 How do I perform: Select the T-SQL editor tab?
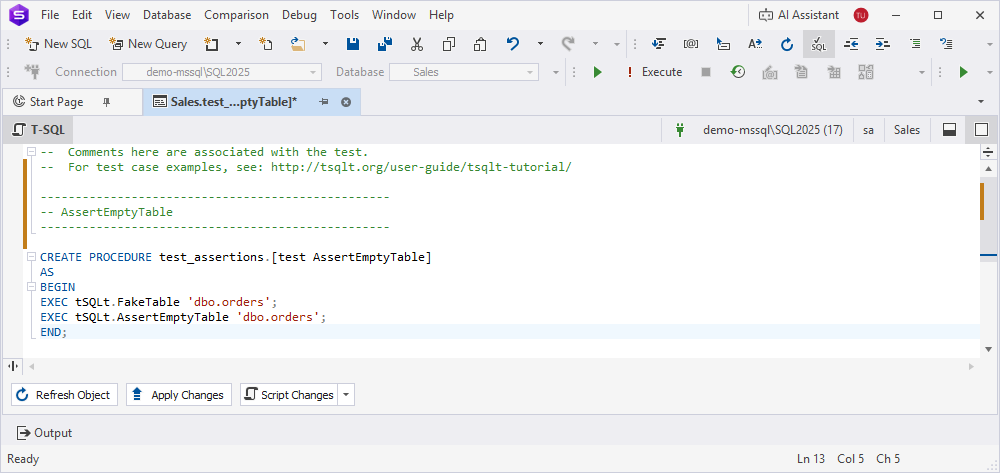click(38, 130)
